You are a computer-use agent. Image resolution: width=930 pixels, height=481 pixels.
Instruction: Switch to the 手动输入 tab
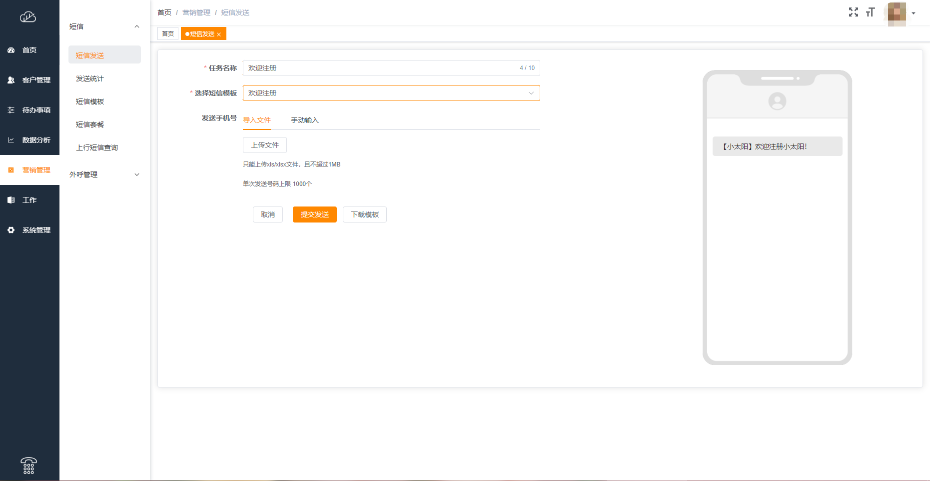coord(304,120)
